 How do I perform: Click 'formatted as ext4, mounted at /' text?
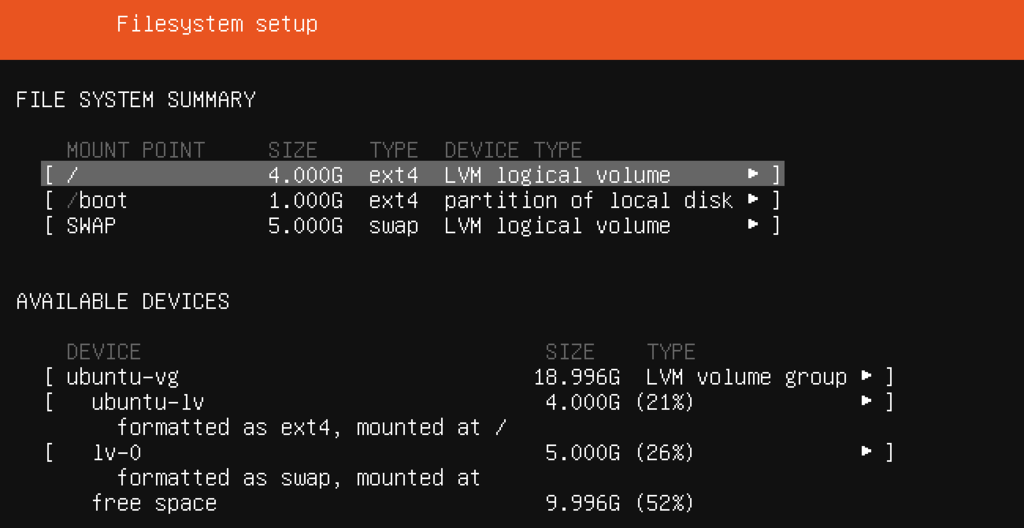point(312,427)
